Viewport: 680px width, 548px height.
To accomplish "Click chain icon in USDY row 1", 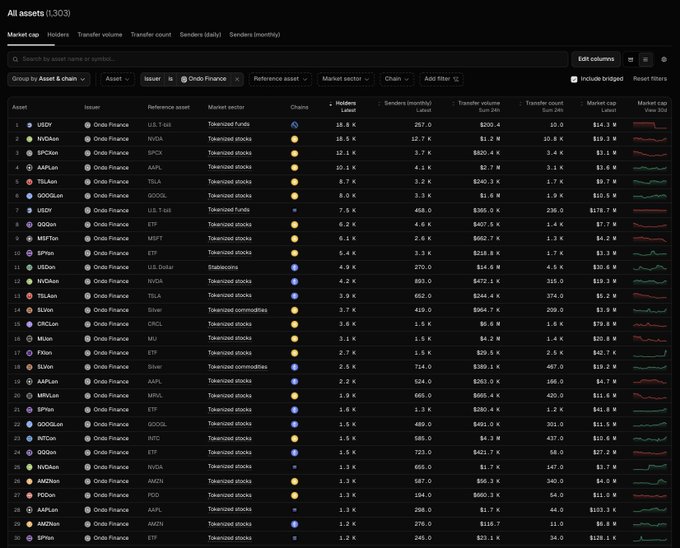I will tap(294, 125).
